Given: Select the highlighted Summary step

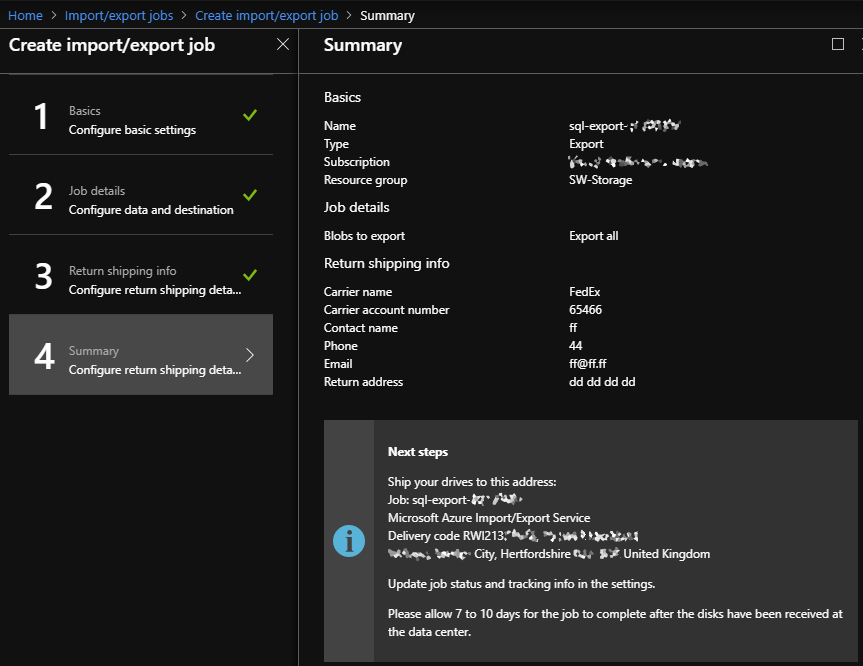Looking at the screenshot, I should tap(140, 355).
